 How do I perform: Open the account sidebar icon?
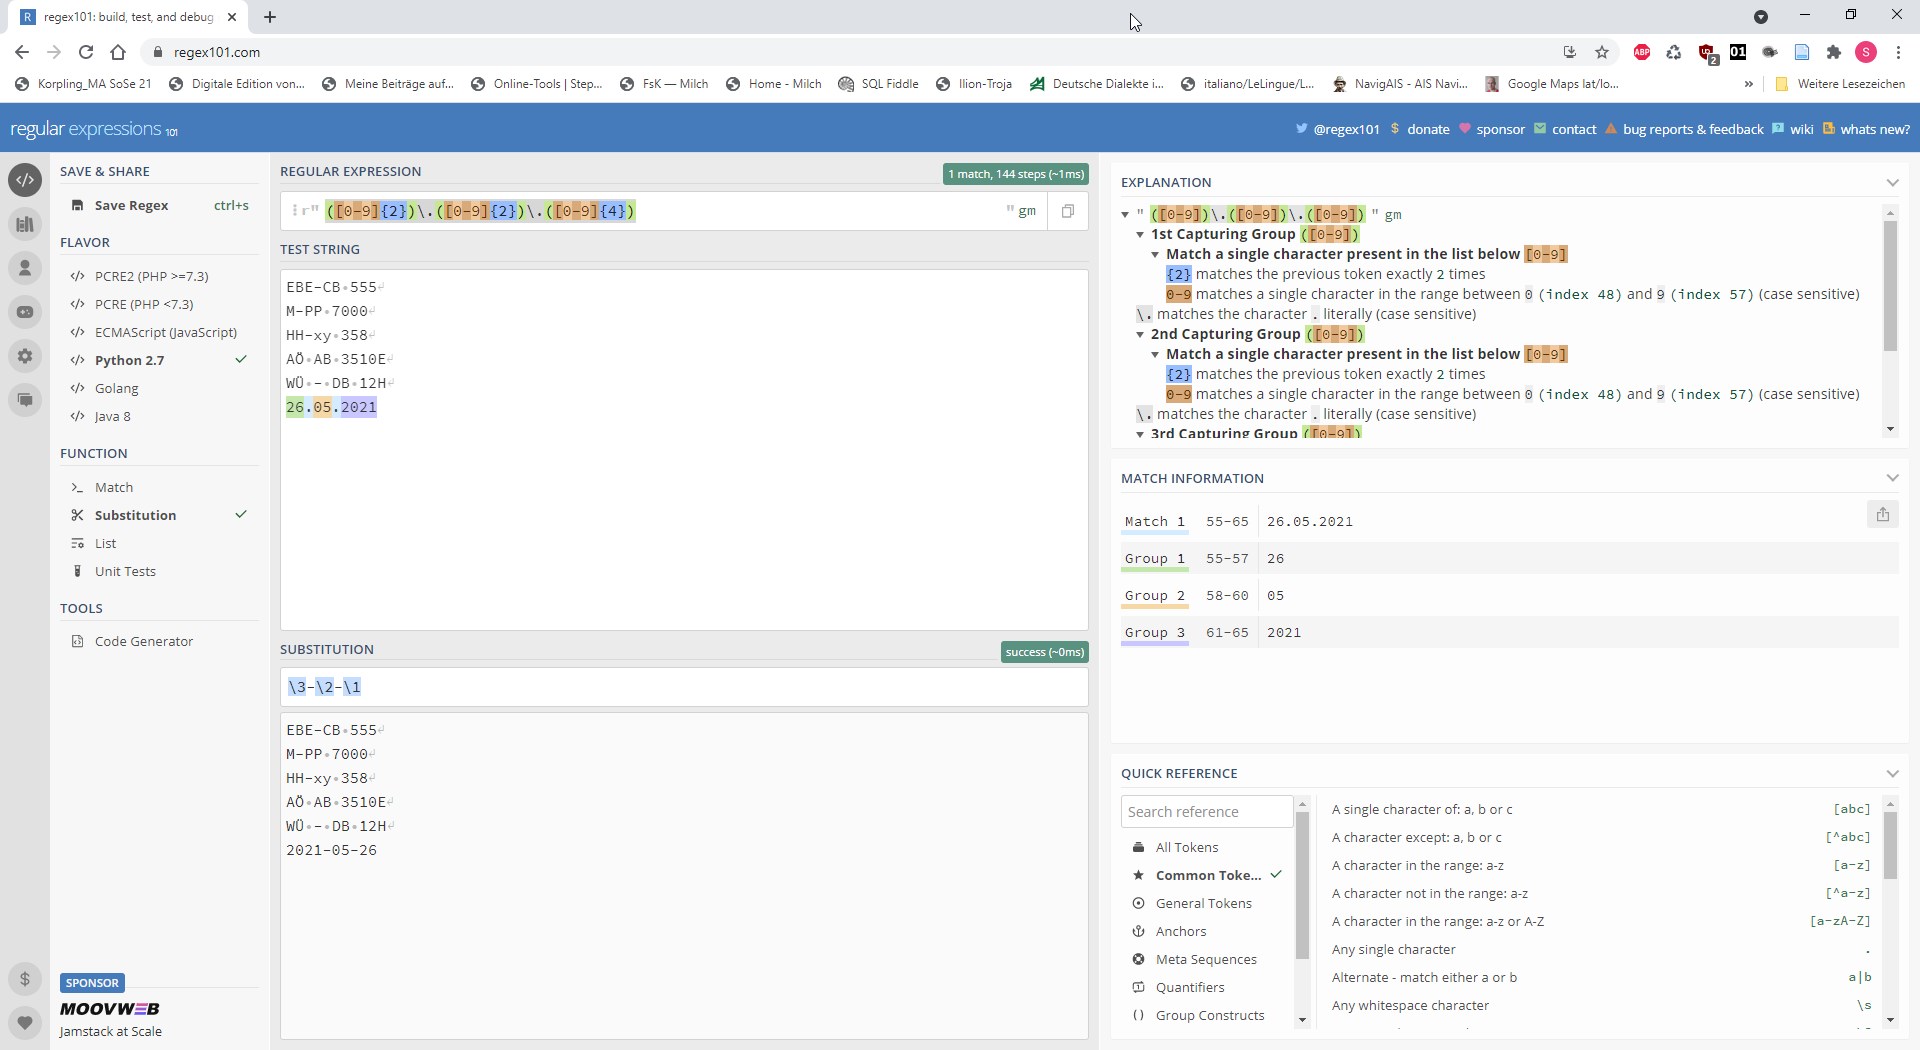click(25, 268)
